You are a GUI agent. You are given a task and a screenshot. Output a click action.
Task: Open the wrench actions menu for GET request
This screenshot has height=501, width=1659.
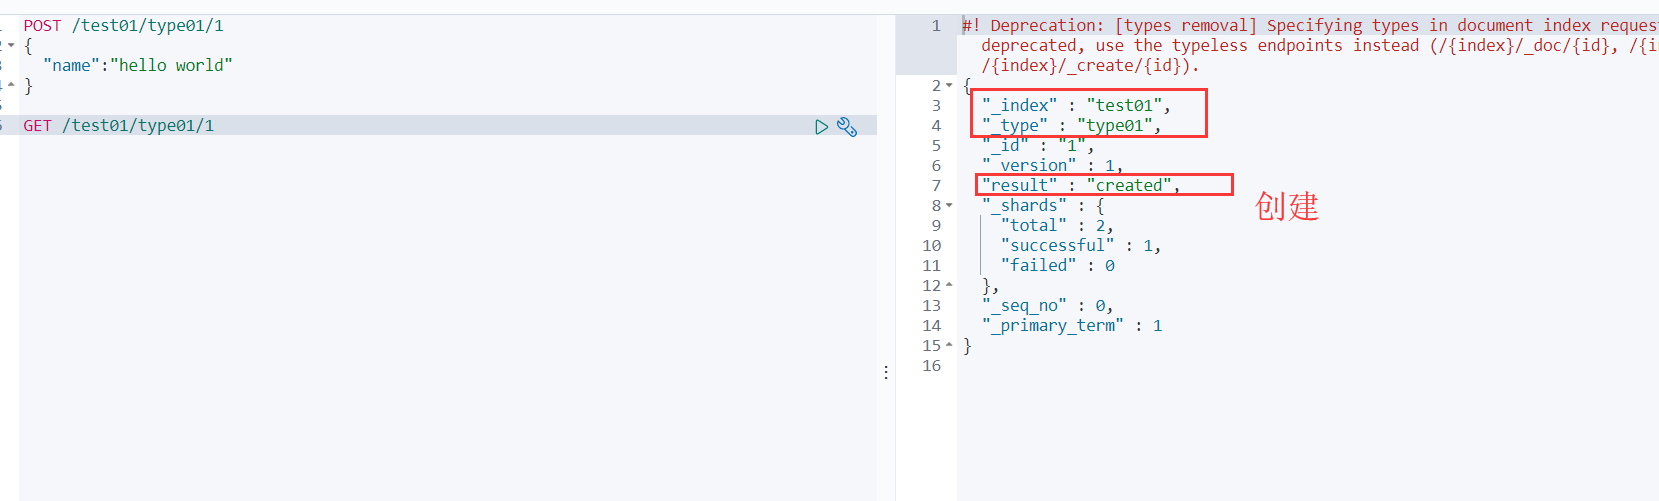coord(847,126)
